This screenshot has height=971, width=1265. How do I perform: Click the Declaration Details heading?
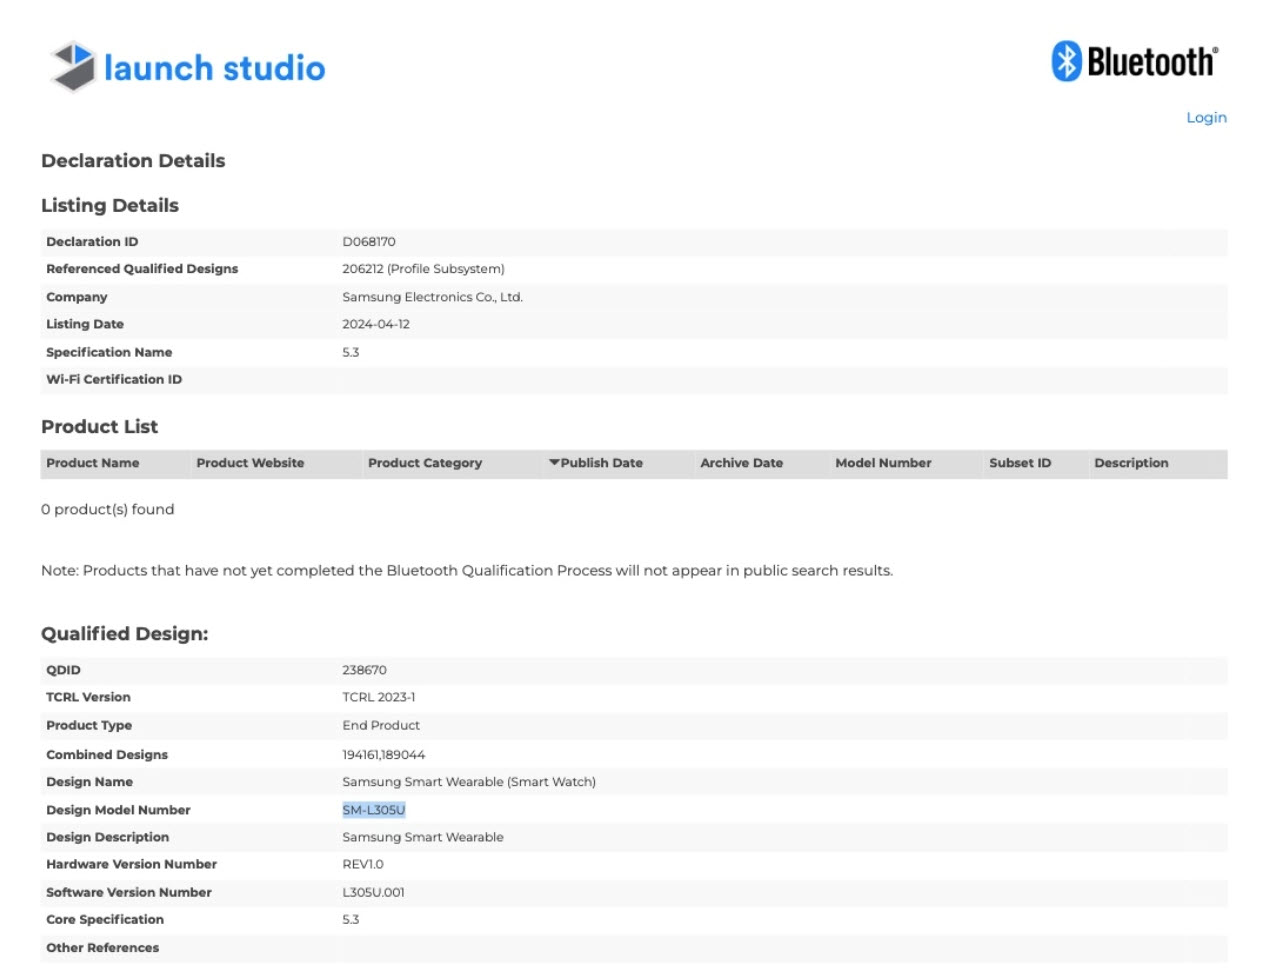133,161
